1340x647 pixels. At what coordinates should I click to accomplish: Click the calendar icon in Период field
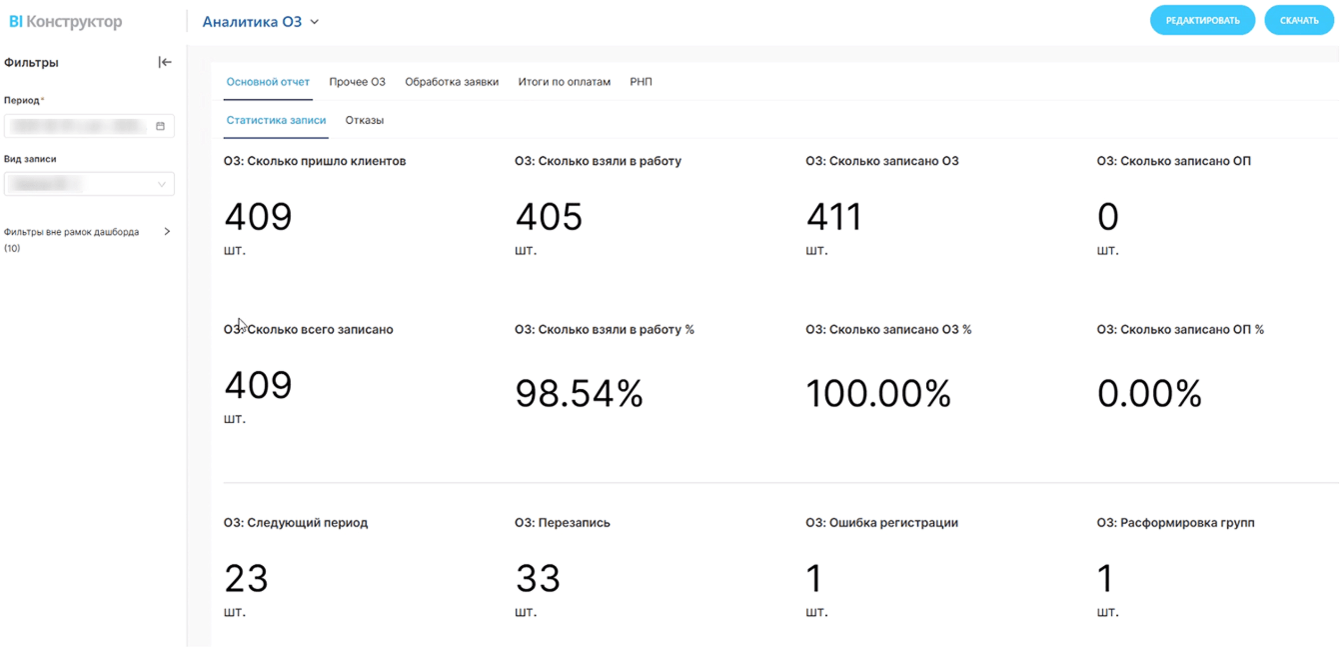[160, 126]
